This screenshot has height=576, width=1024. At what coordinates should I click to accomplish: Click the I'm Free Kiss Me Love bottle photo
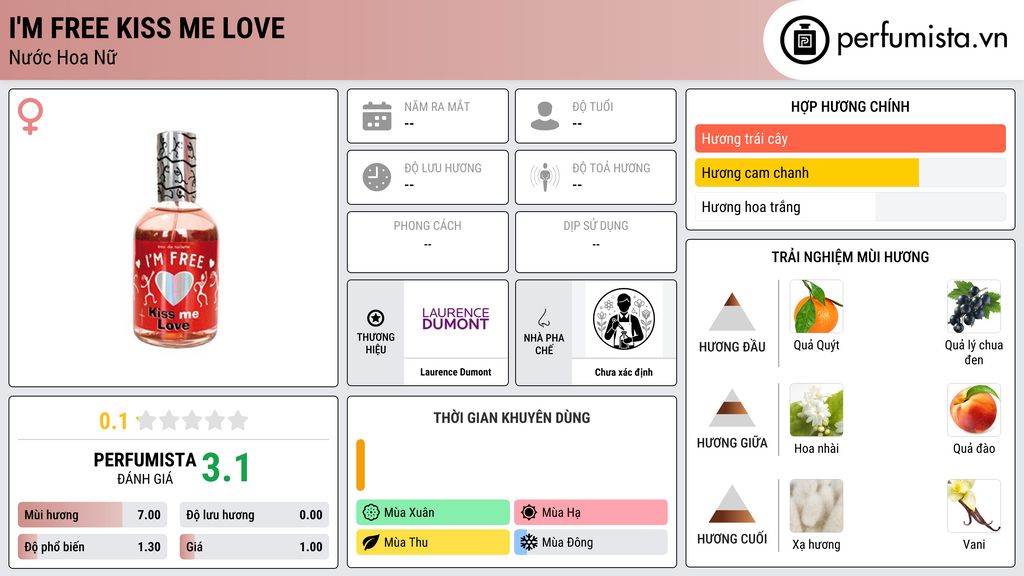coord(175,238)
